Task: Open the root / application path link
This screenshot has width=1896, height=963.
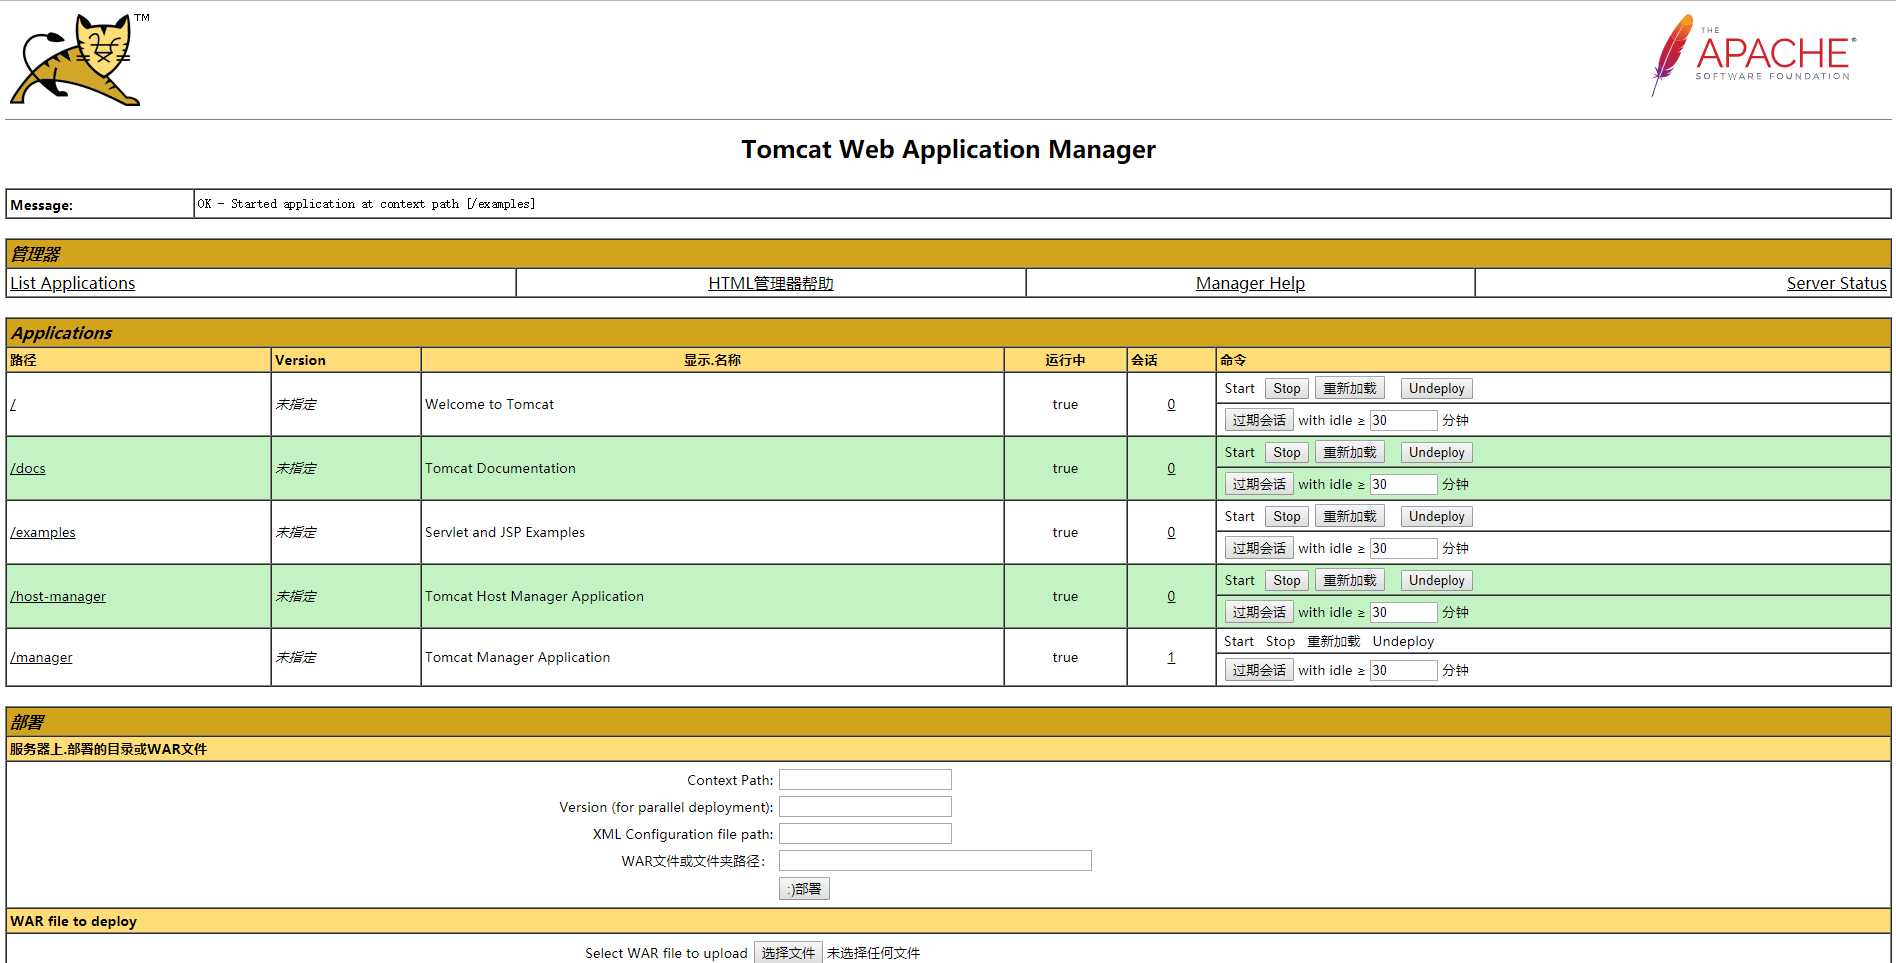Action: [13, 404]
